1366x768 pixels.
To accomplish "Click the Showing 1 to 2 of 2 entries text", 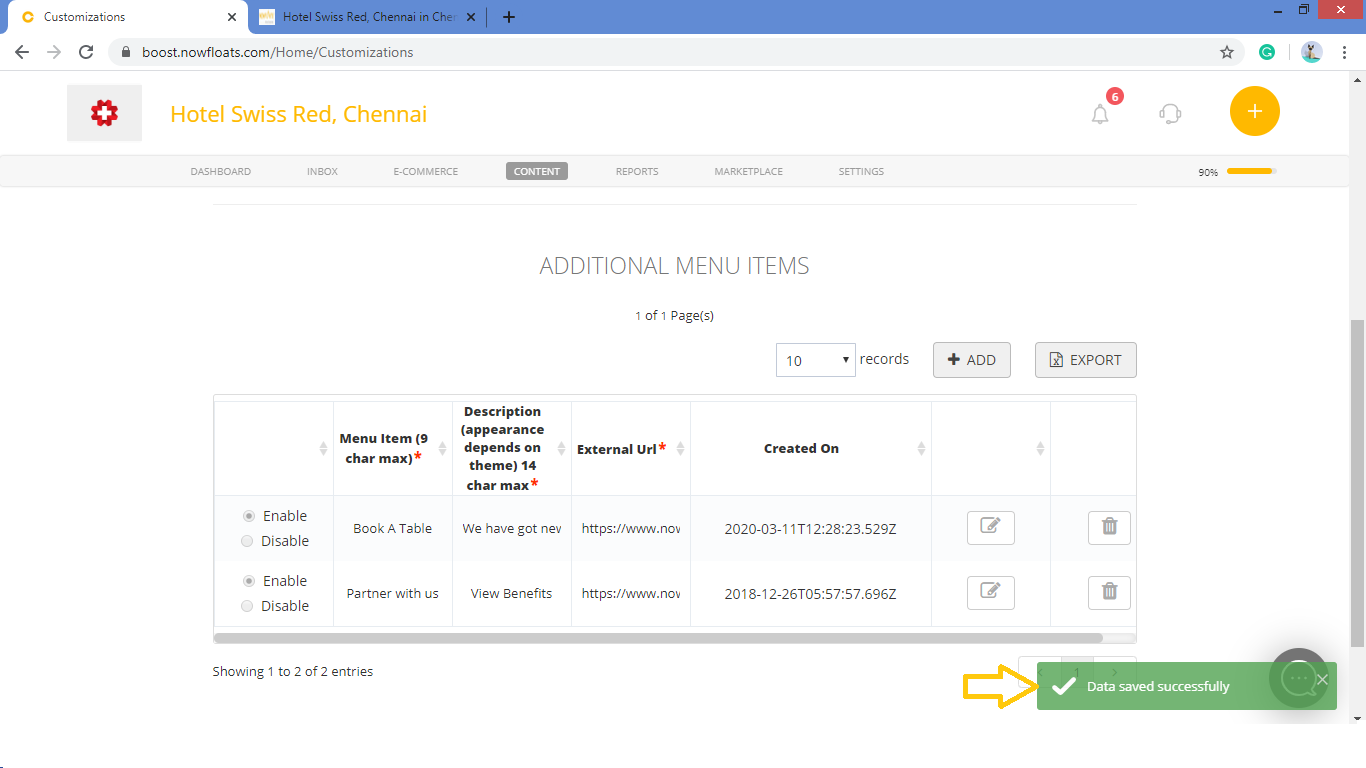I will (293, 672).
